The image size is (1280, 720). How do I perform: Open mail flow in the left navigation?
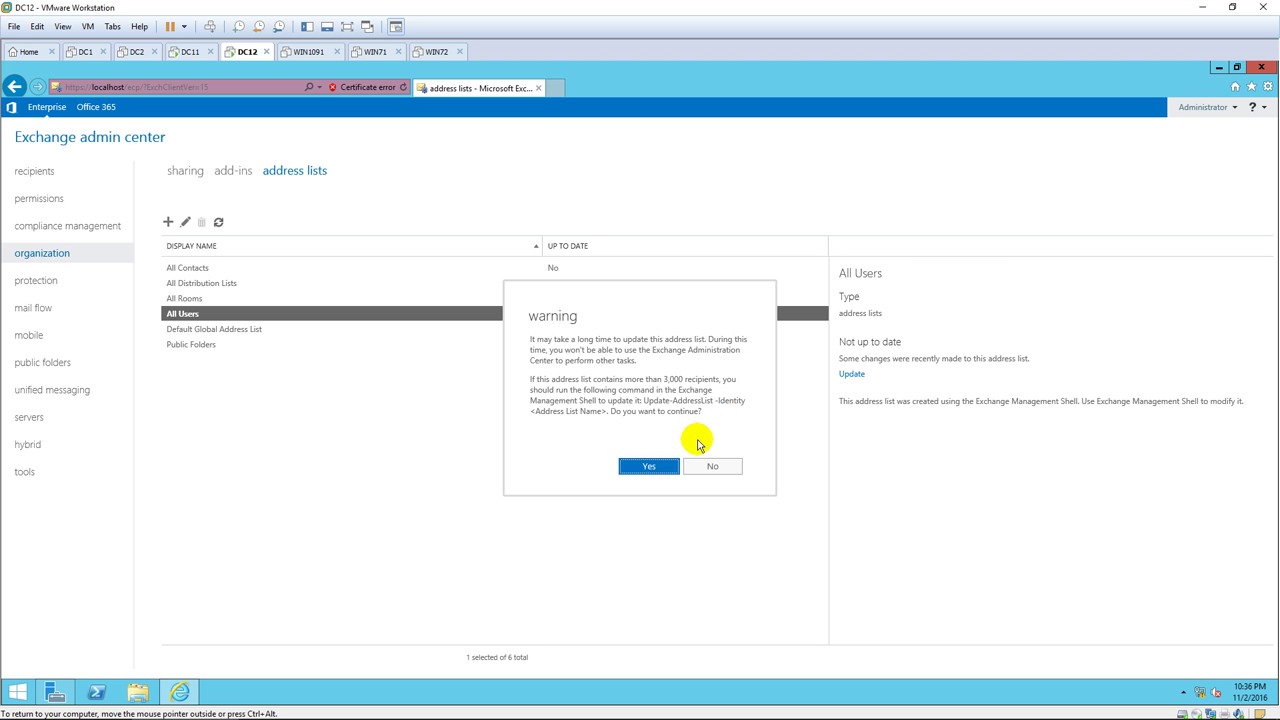[33, 308]
